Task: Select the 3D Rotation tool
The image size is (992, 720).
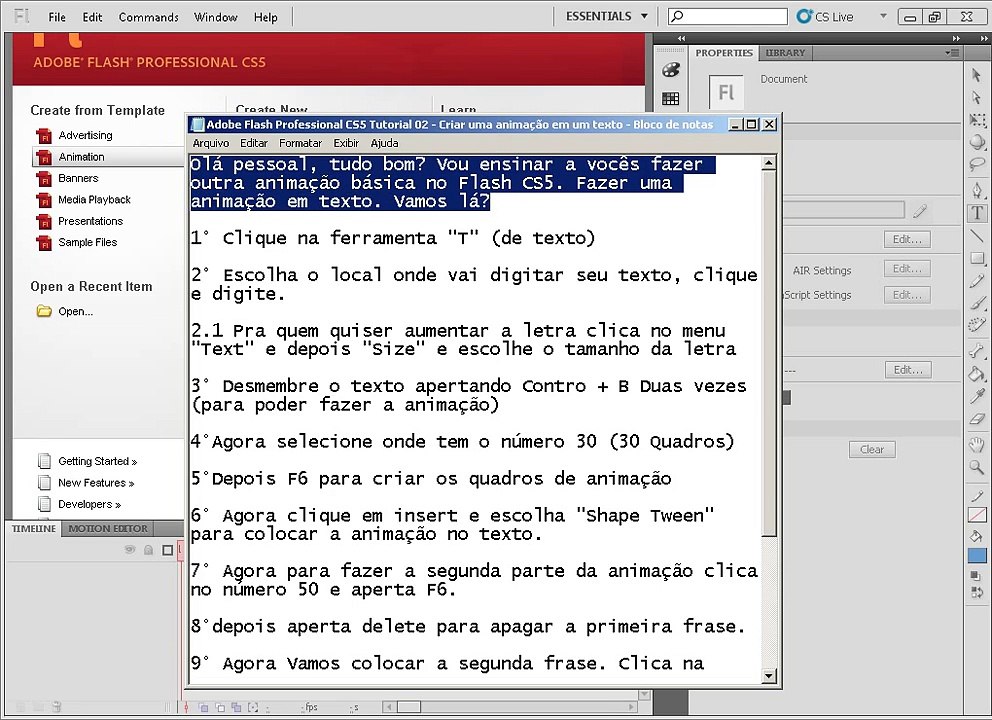Action: [x=977, y=142]
